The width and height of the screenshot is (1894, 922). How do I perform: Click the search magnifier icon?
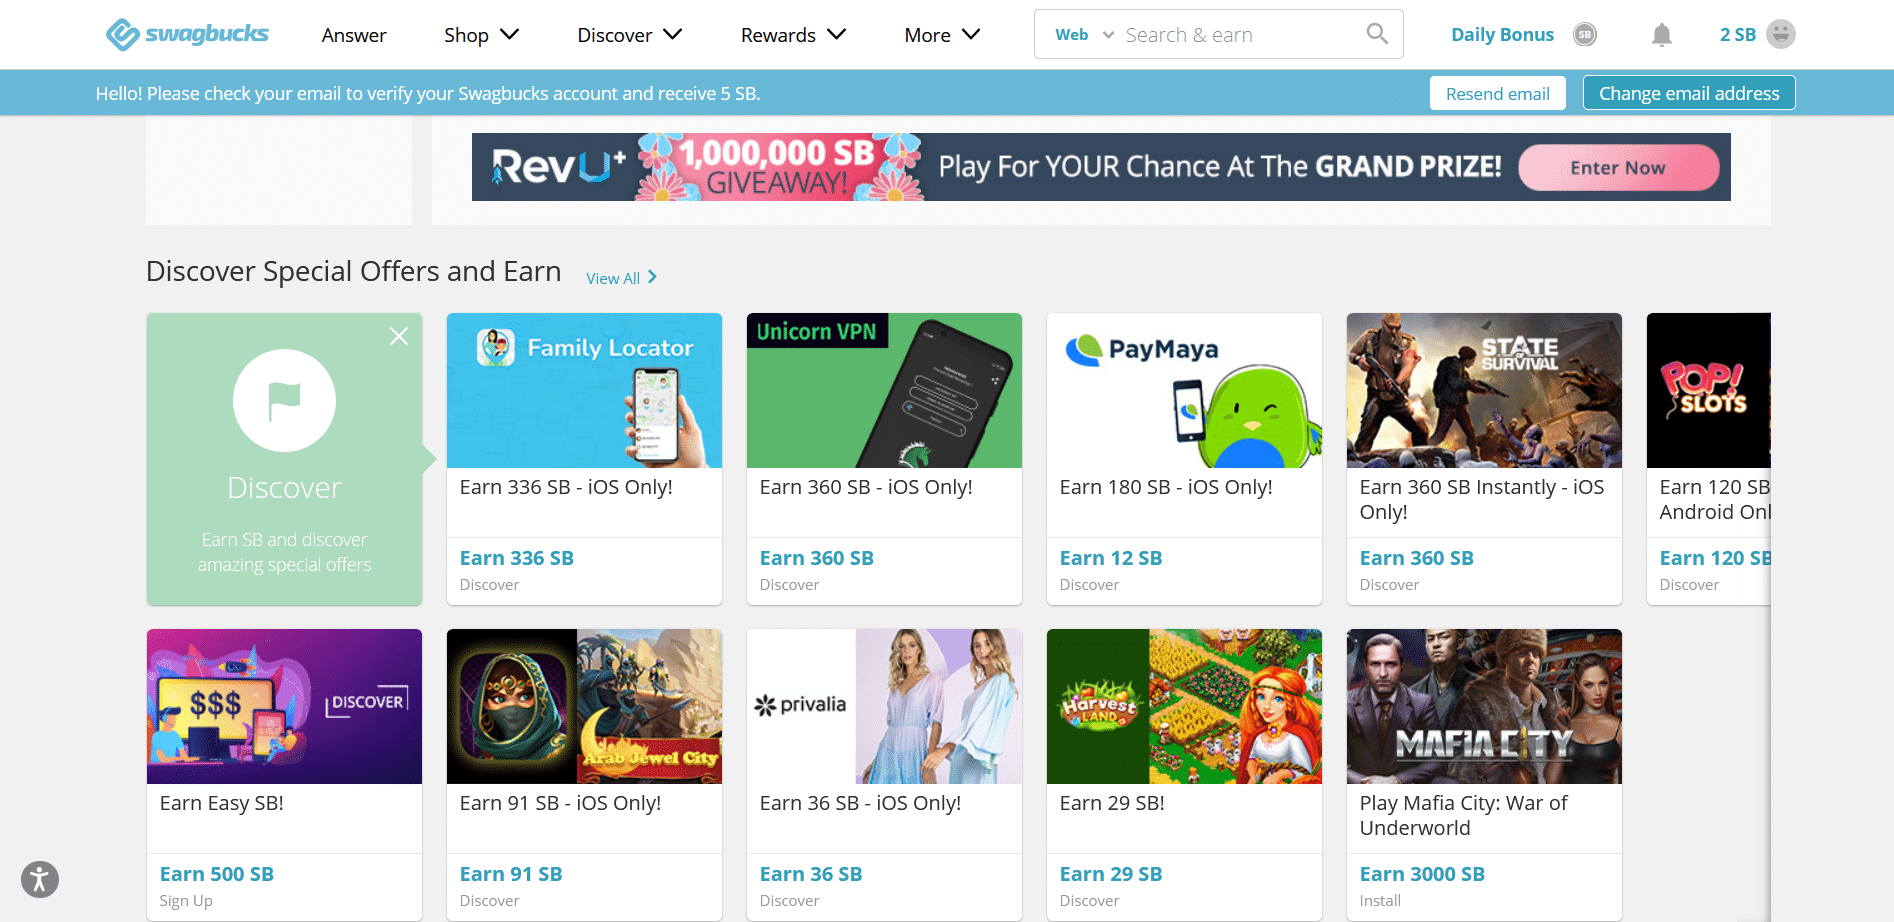click(x=1377, y=34)
